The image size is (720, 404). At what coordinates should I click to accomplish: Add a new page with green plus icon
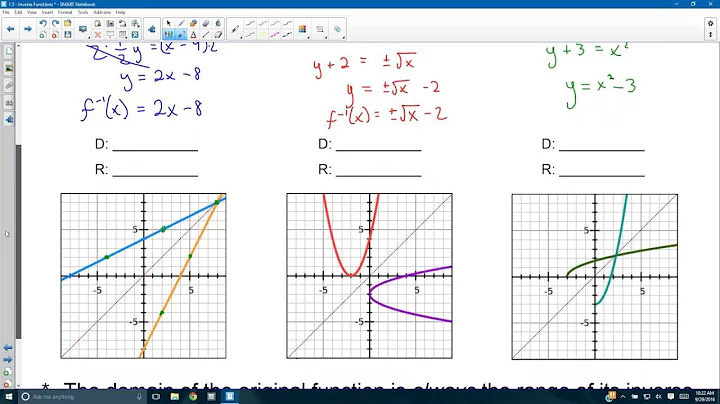(x=43, y=34)
